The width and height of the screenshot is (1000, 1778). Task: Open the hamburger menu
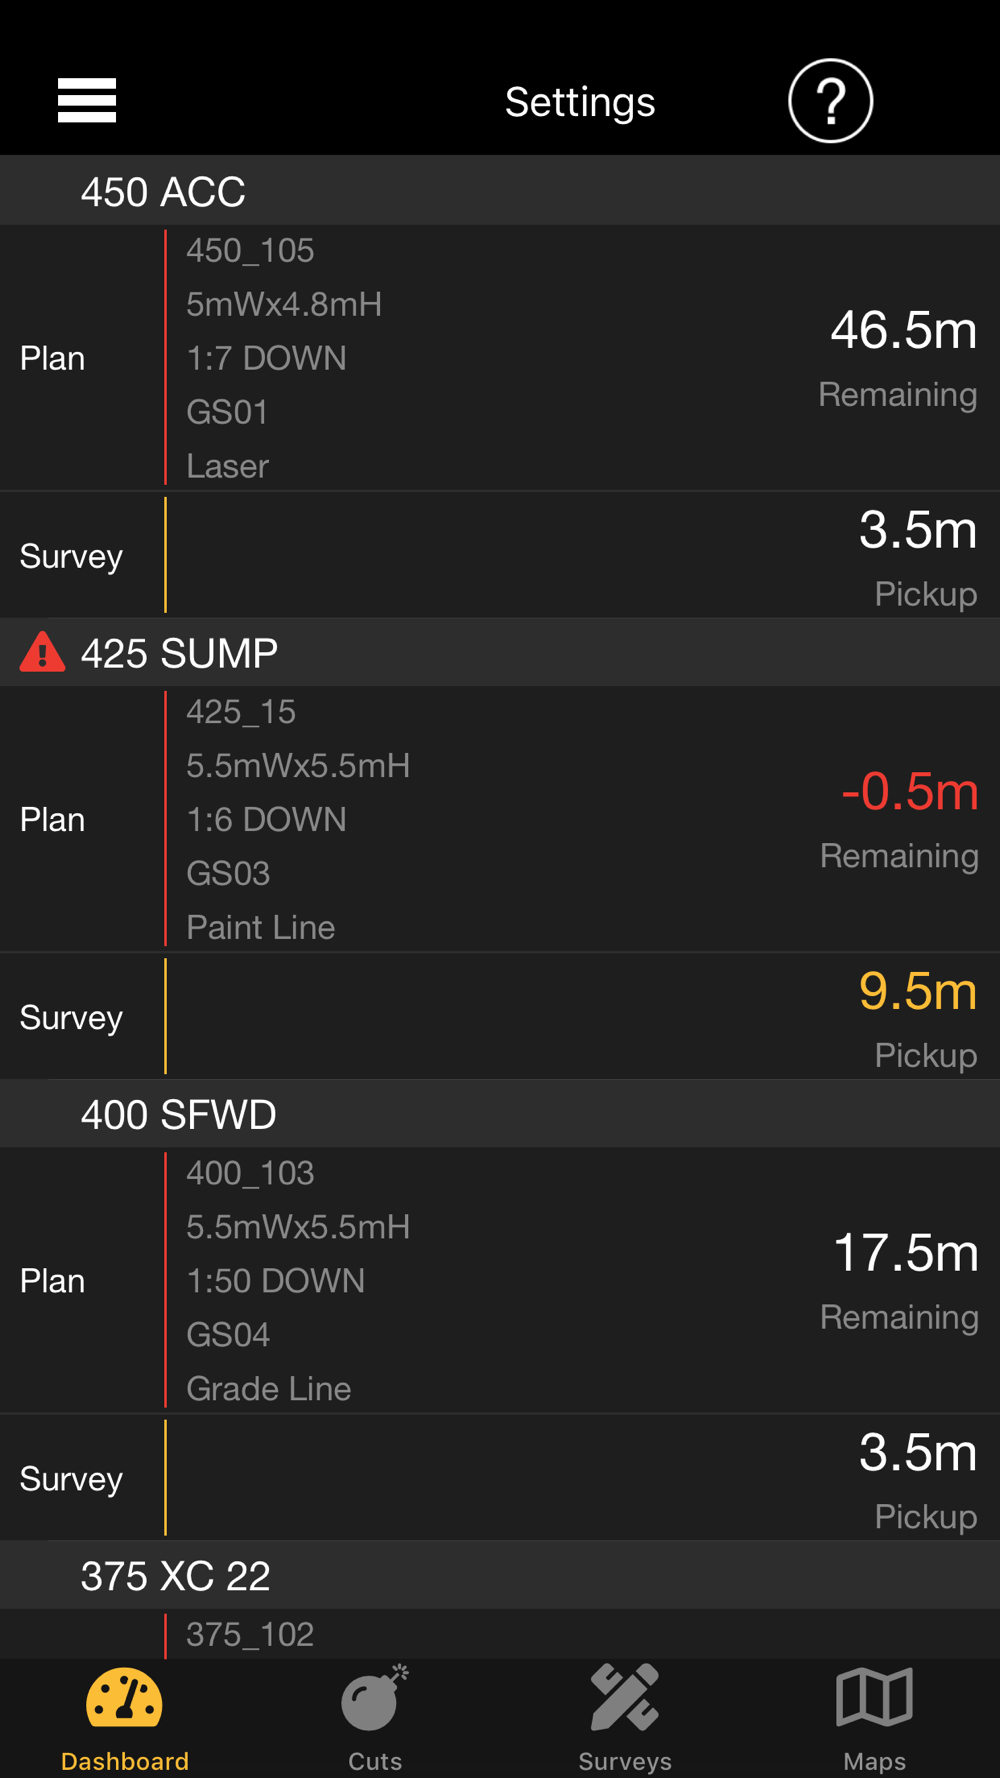[87, 101]
